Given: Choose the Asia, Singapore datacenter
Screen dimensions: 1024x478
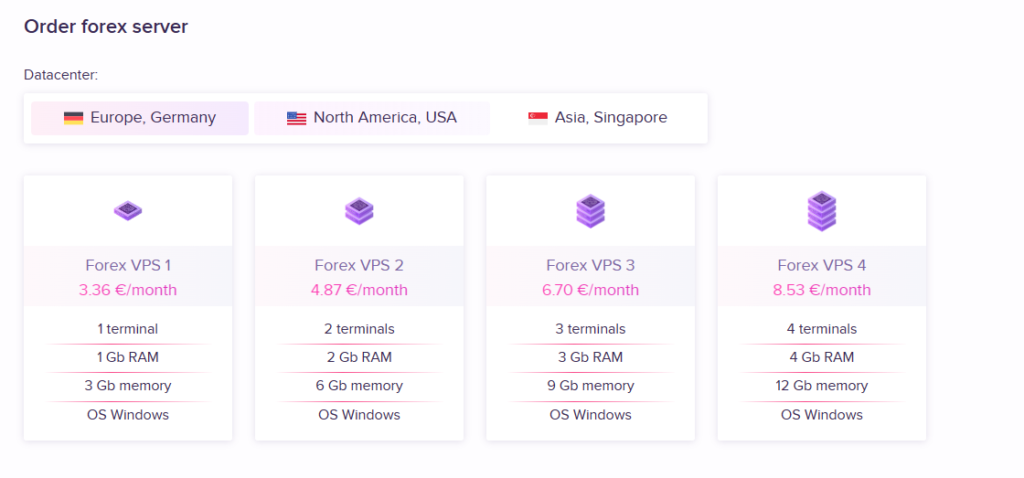Looking at the screenshot, I should pyautogui.click(x=598, y=118).
